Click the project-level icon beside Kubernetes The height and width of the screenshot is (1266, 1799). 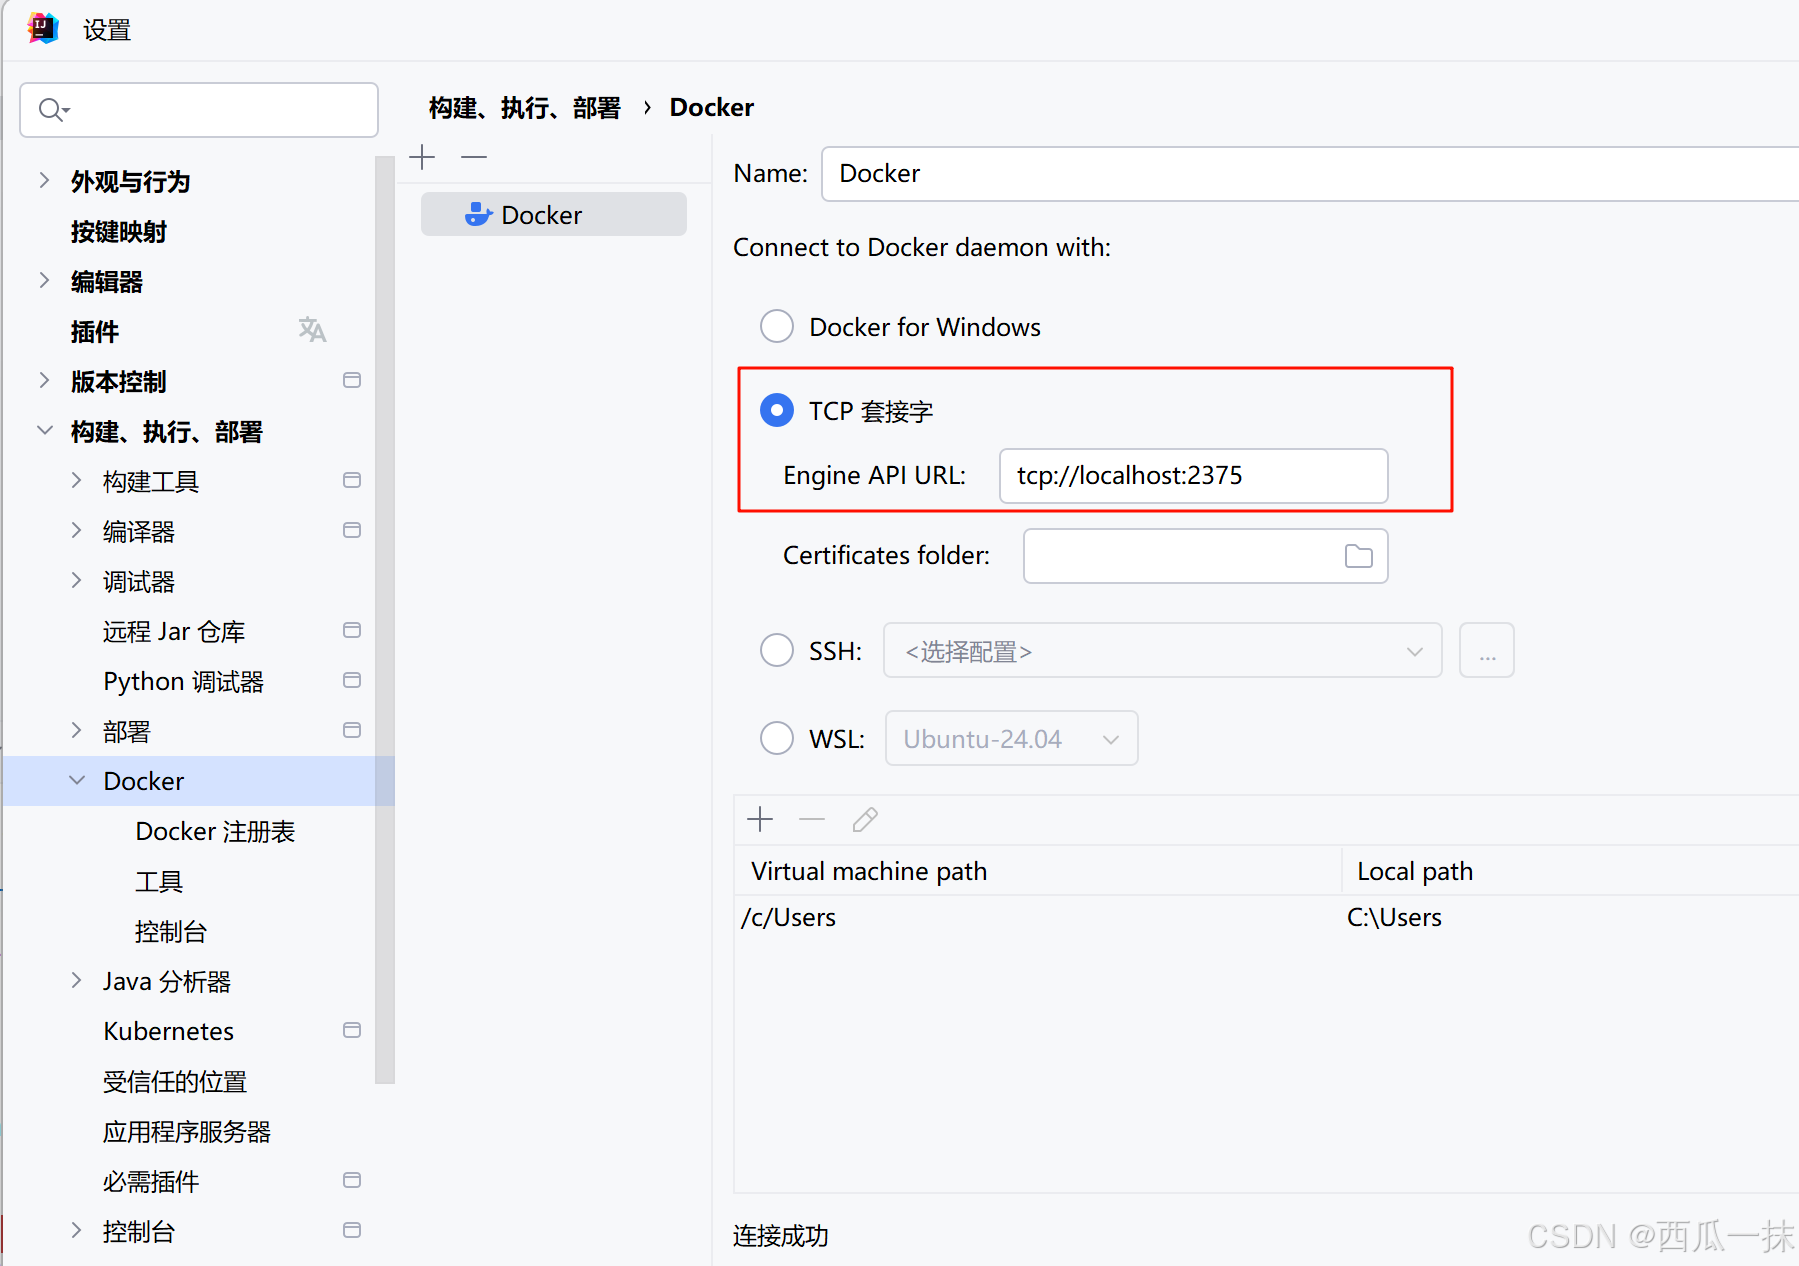[352, 1030]
